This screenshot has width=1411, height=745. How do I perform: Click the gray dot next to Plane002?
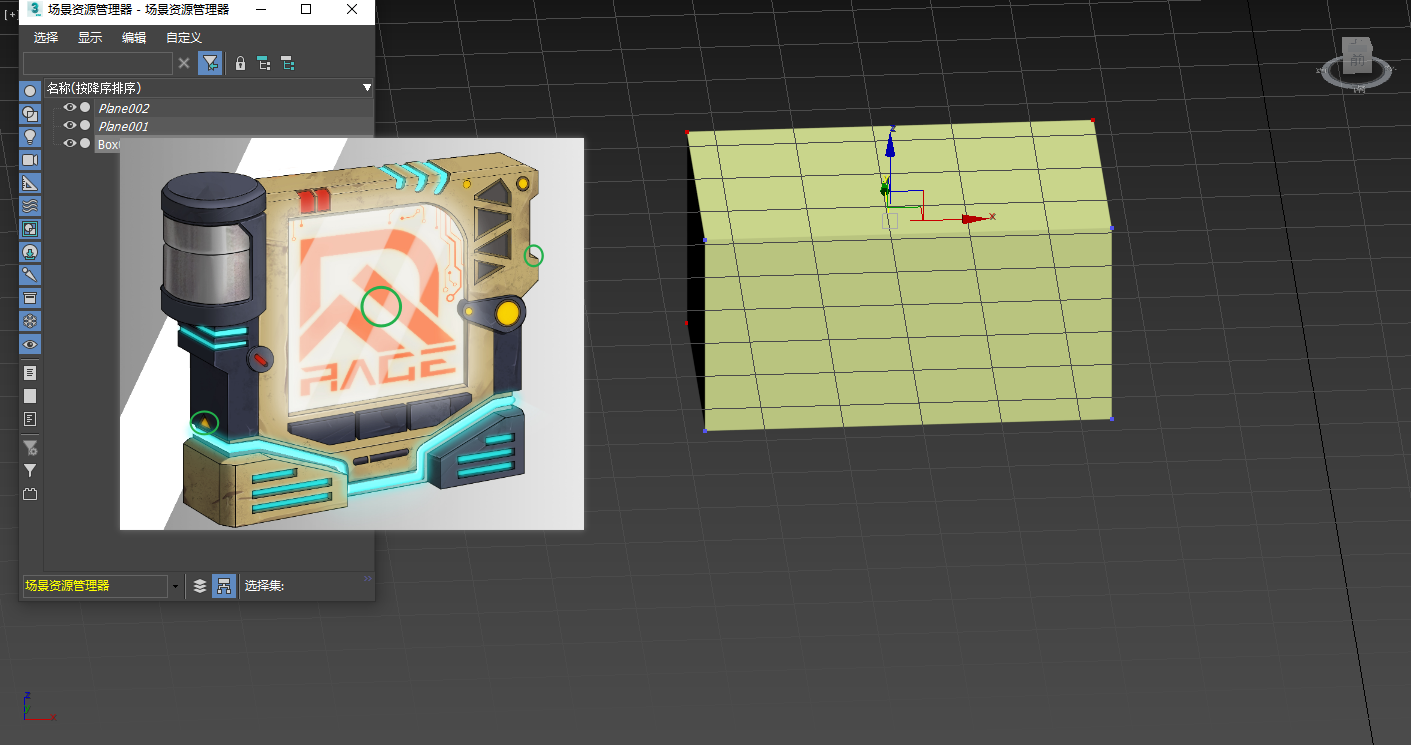[x=85, y=107]
